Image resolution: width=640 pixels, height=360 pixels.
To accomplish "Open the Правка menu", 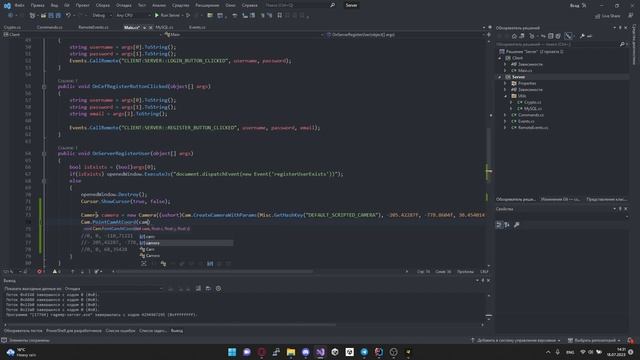I will pos(37,5).
